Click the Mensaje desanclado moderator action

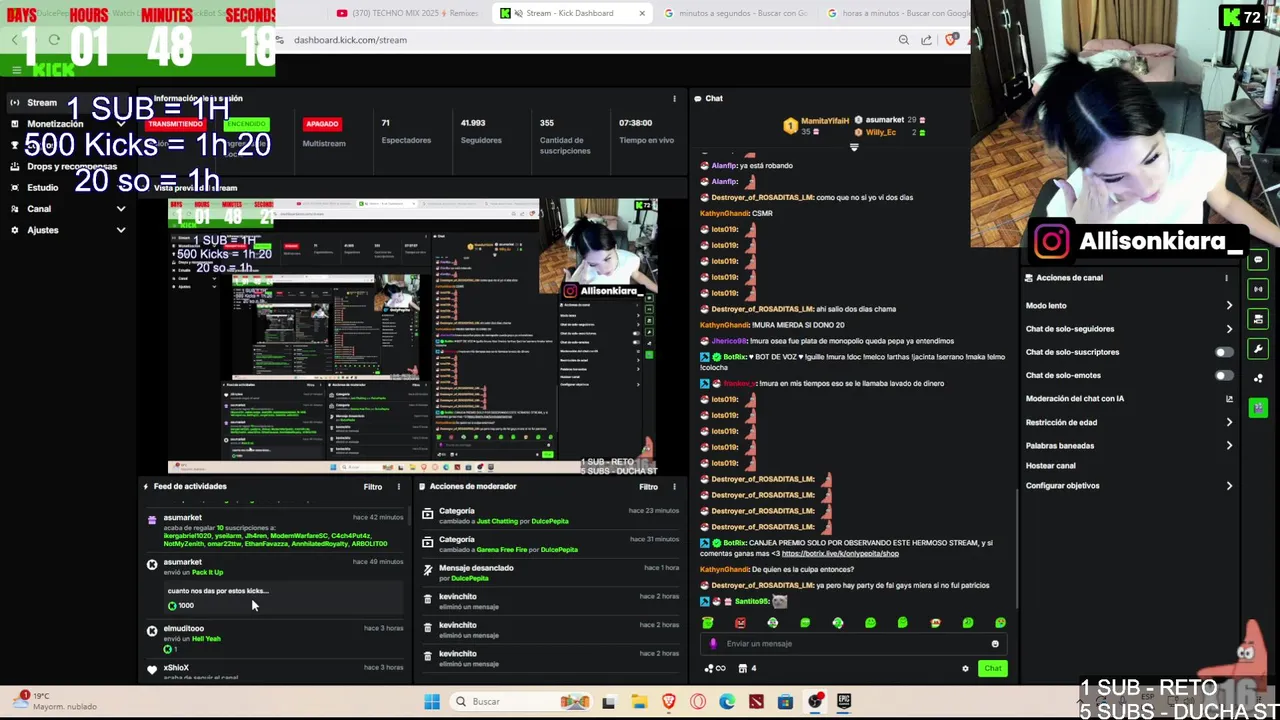(549, 572)
